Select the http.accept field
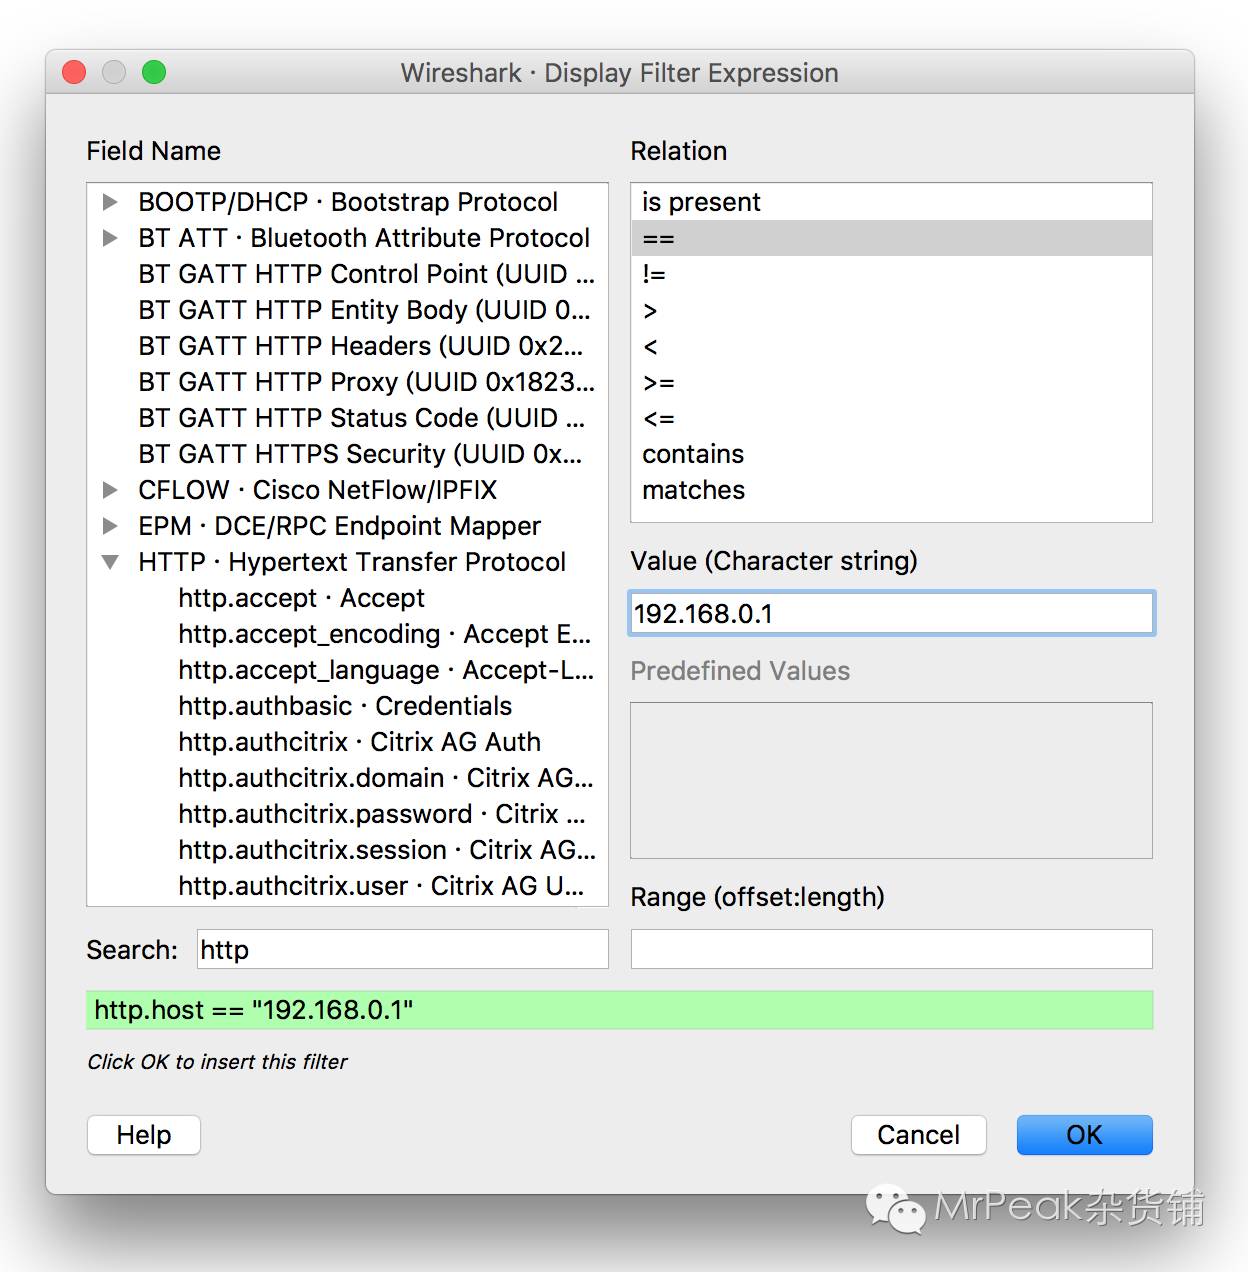 301,598
